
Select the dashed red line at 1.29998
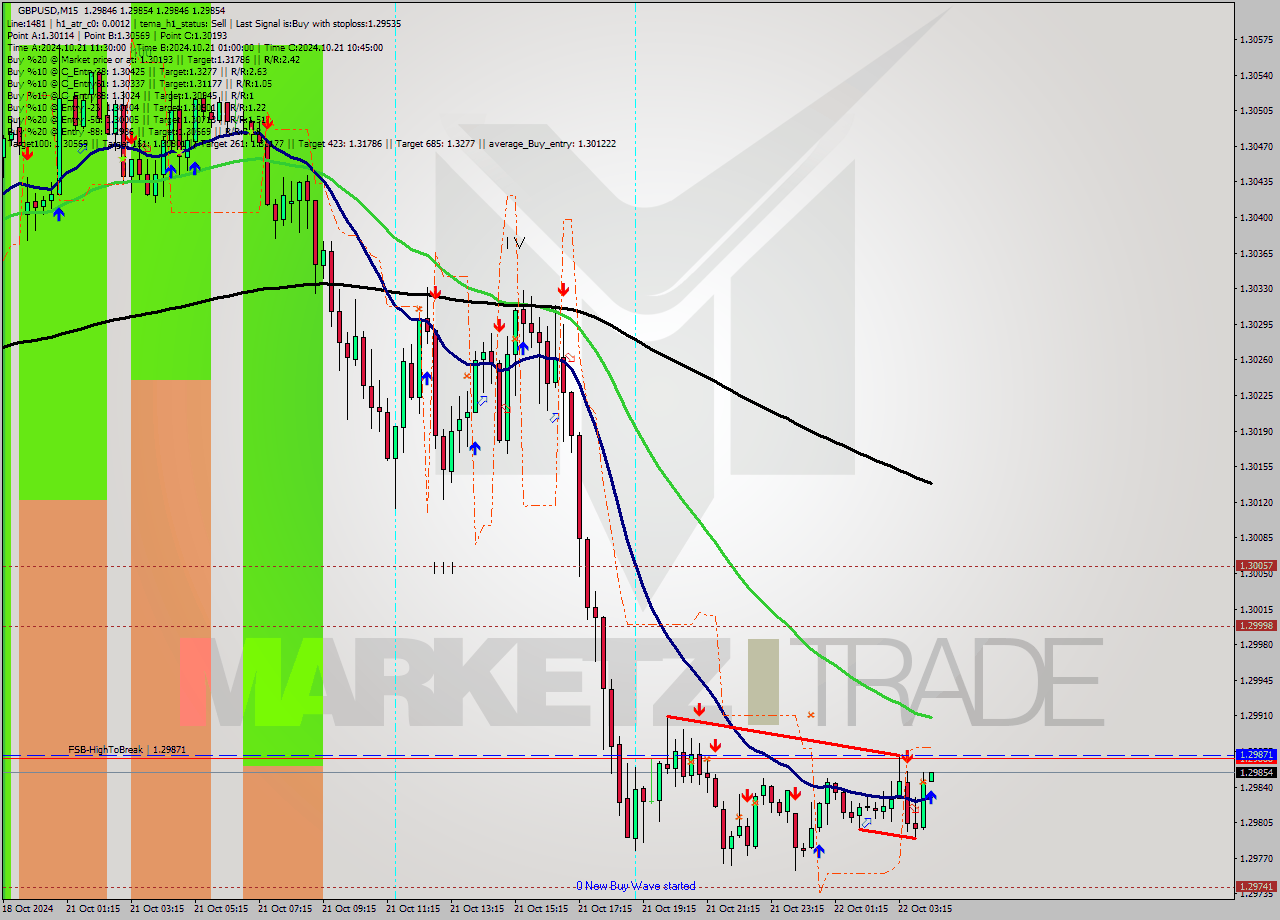[x=618, y=626]
